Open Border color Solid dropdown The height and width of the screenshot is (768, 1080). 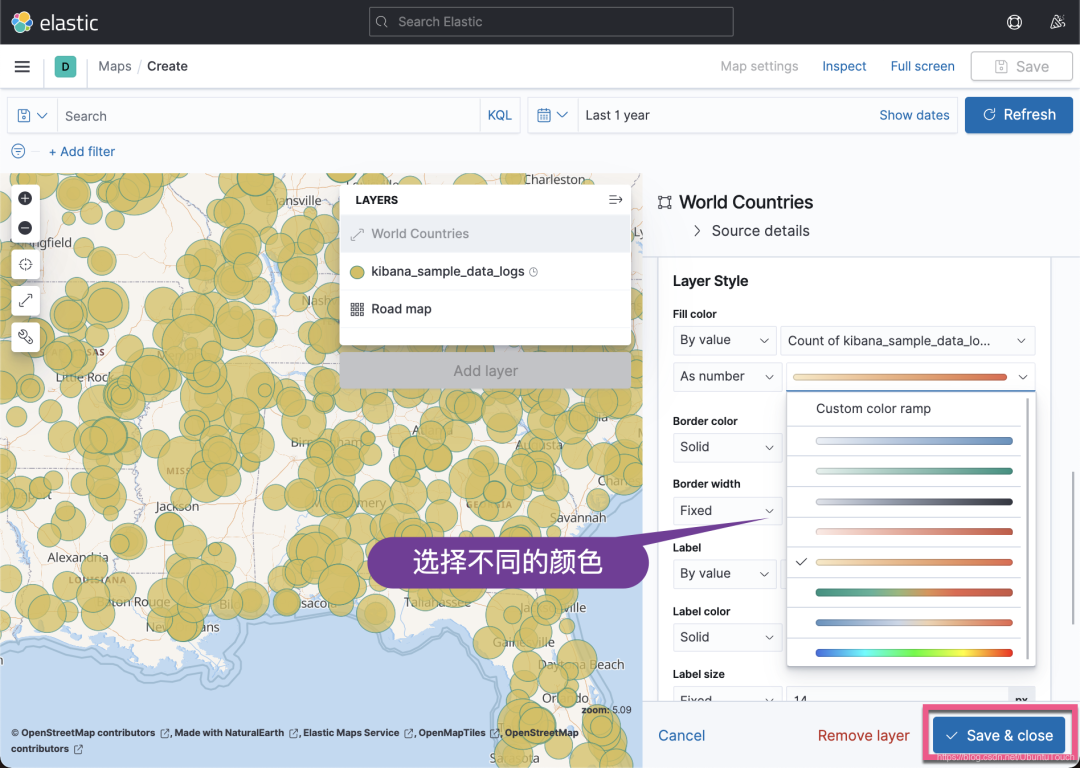coord(727,447)
